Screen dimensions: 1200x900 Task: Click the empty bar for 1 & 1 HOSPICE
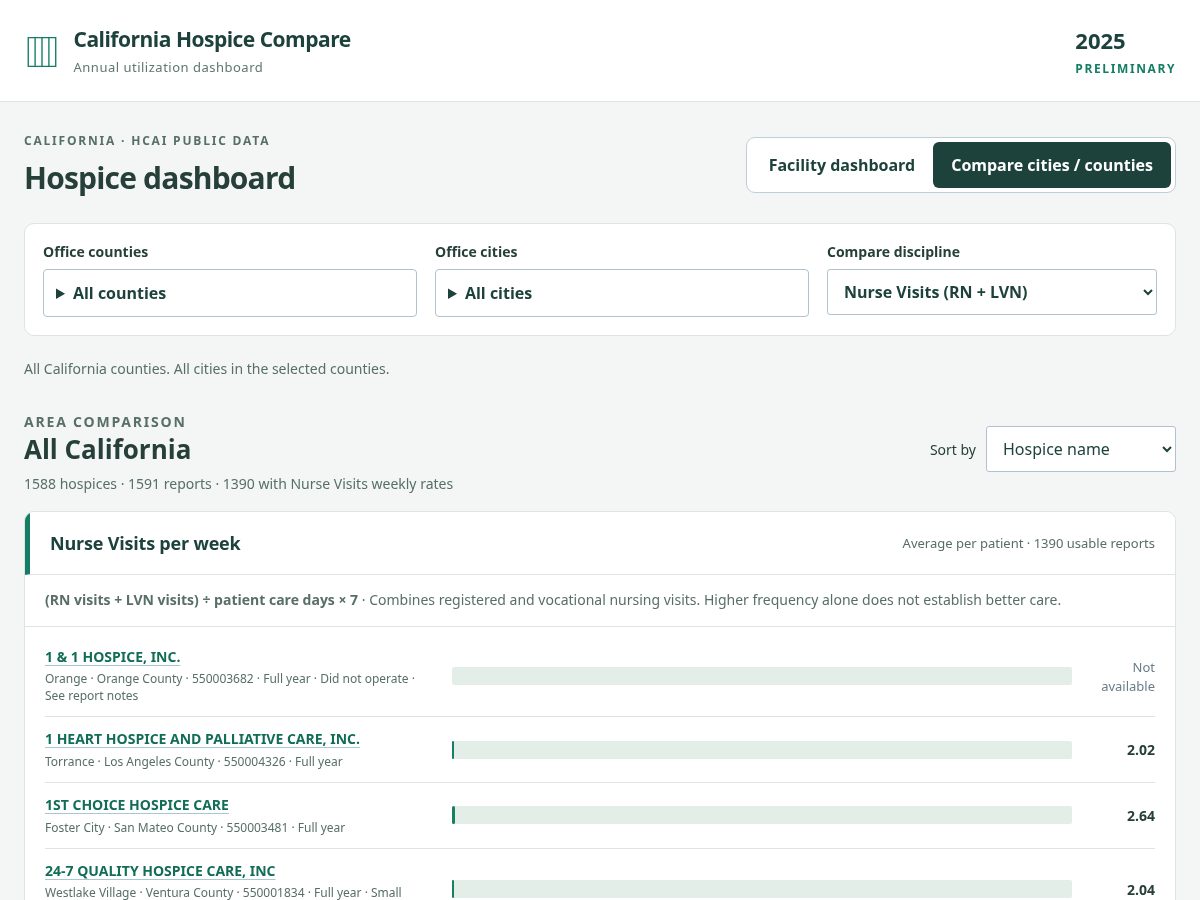(x=762, y=676)
